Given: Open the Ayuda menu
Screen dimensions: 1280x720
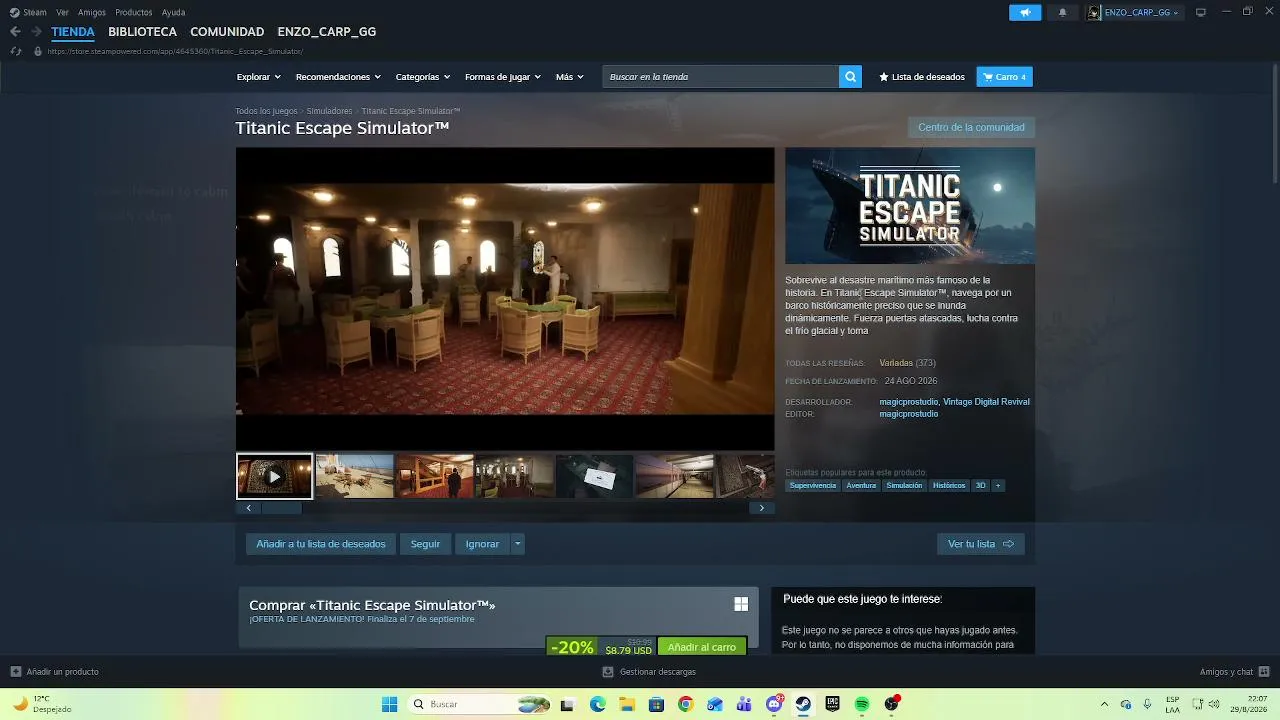Looking at the screenshot, I should pyautogui.click(x=173, y=13).
